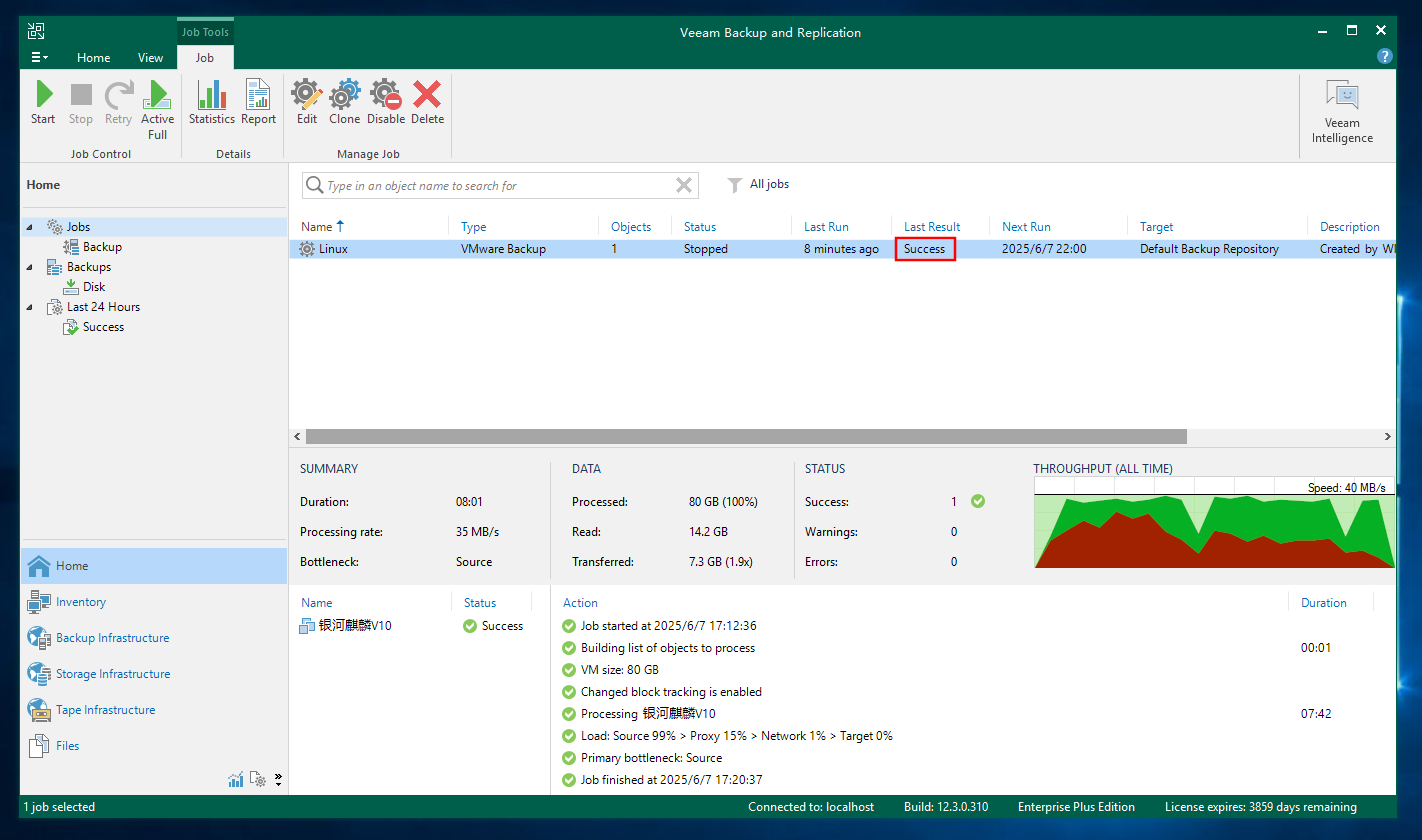The height and width of the screenshot is (840, 1422).
Task: Open the job Report
Action: coord(258,103)
